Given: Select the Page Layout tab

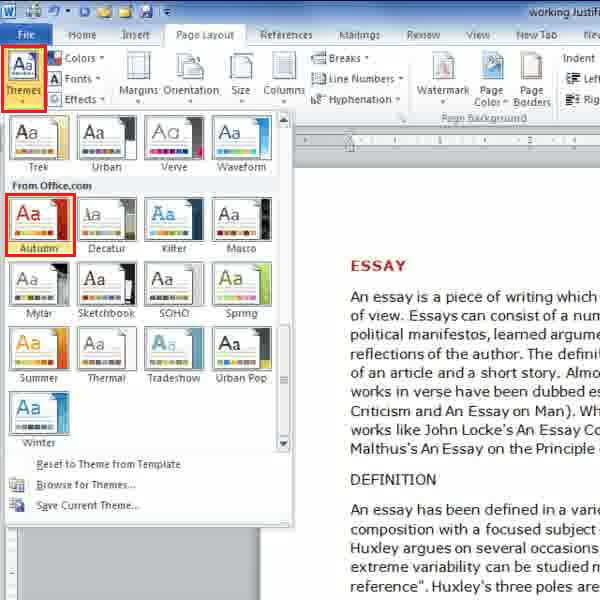Looking at the screenshot, I should coord(205,35).
